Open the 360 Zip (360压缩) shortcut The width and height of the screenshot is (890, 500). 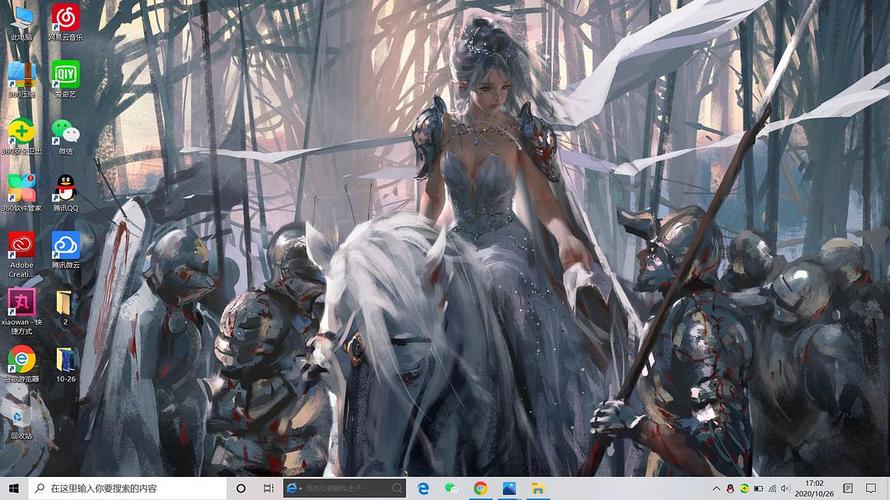pyautogui.click(x=21, y=74)
